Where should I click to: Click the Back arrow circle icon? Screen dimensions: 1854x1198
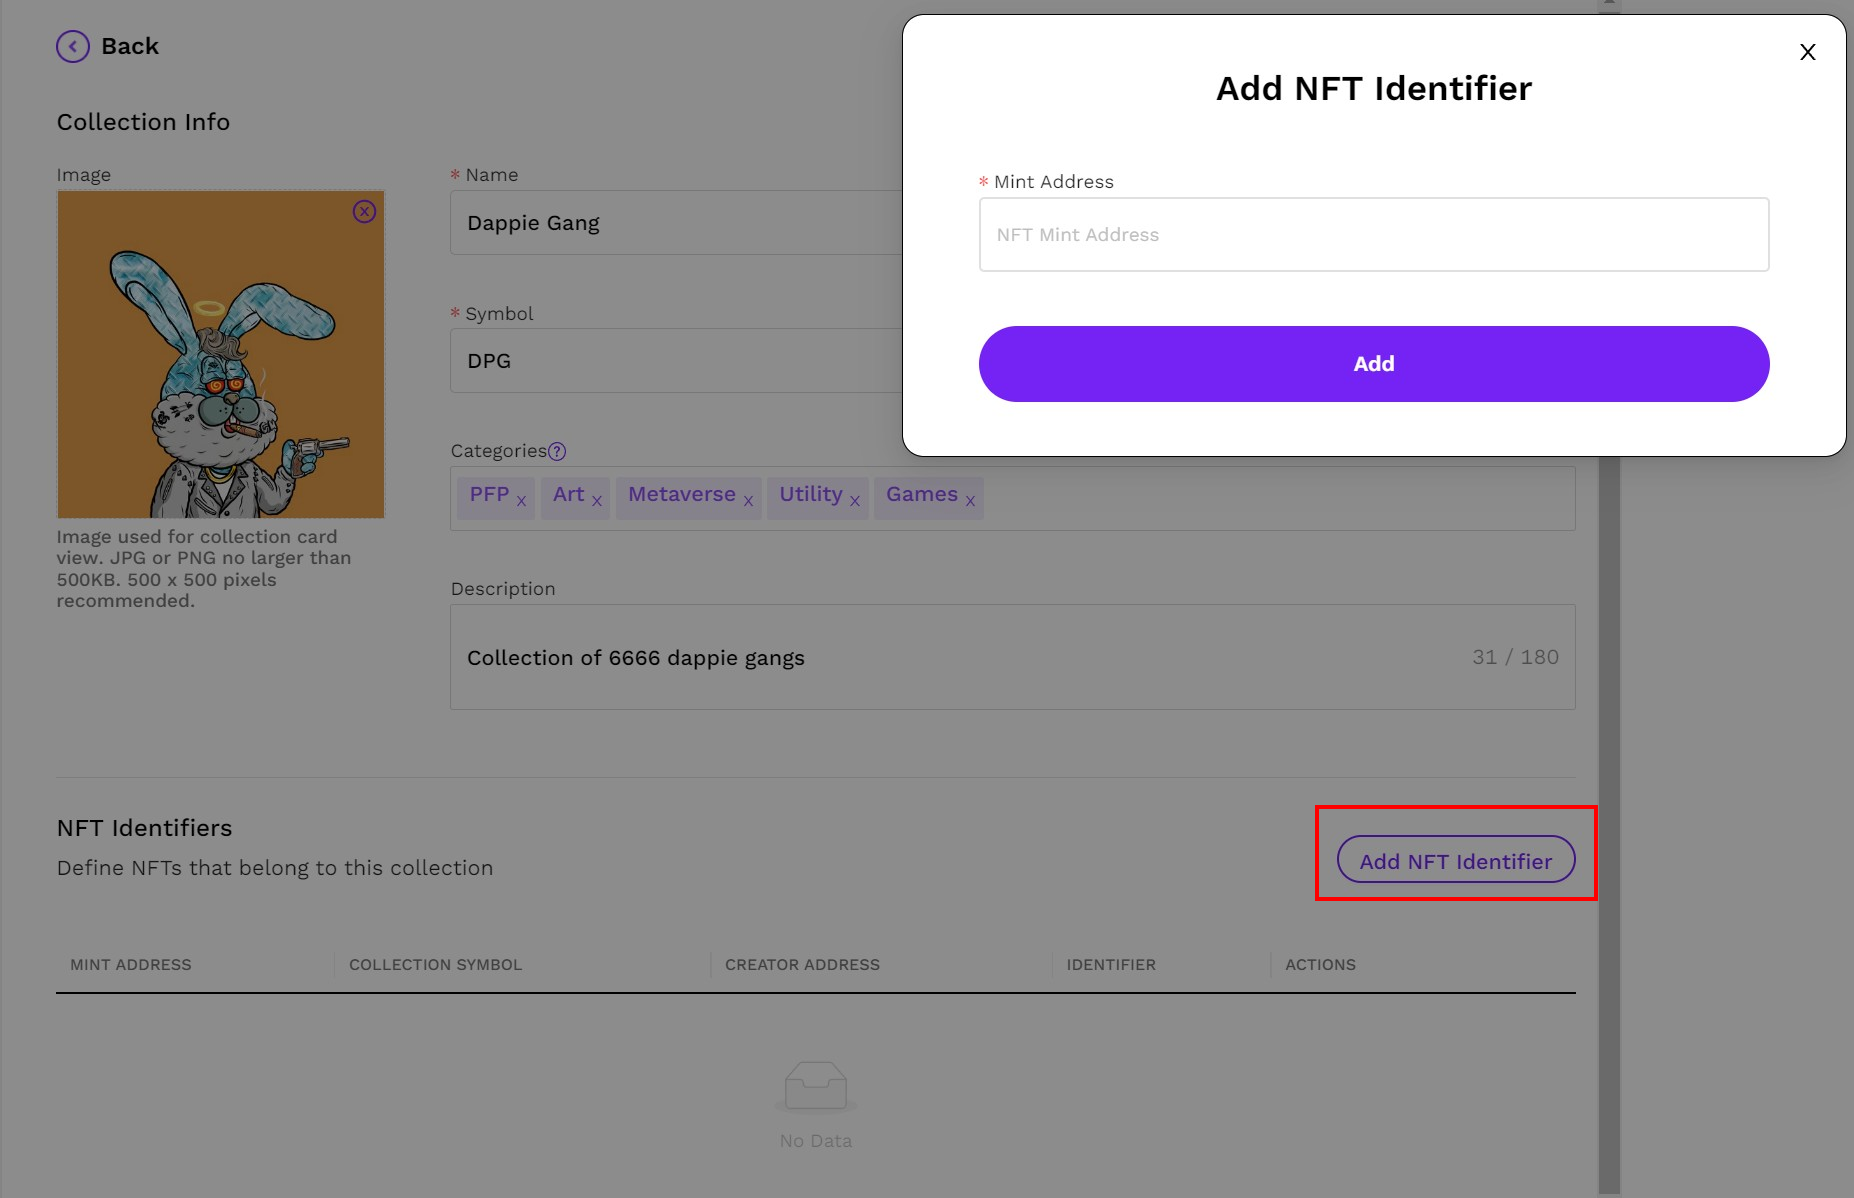(73, 47)
